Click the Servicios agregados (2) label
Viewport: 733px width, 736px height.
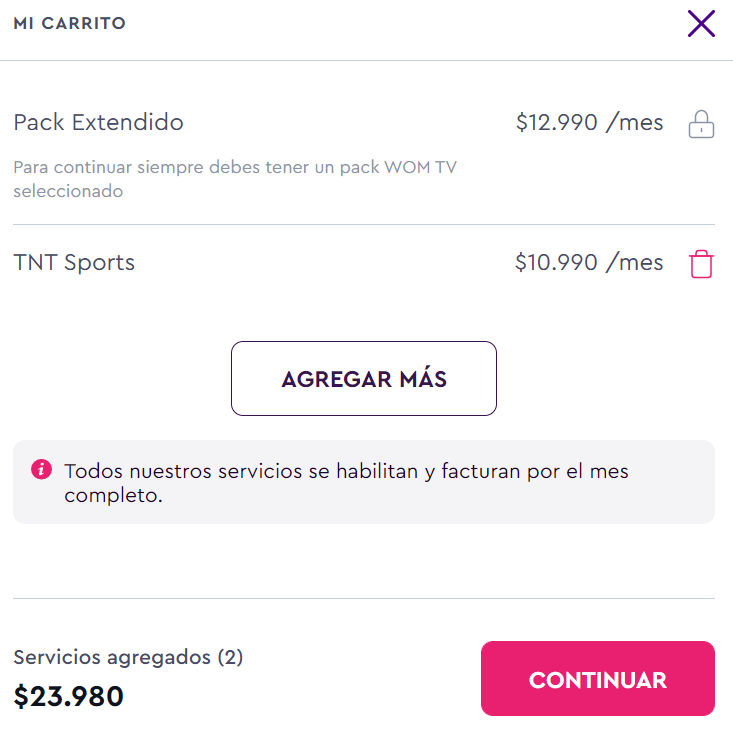coord(128,657)
